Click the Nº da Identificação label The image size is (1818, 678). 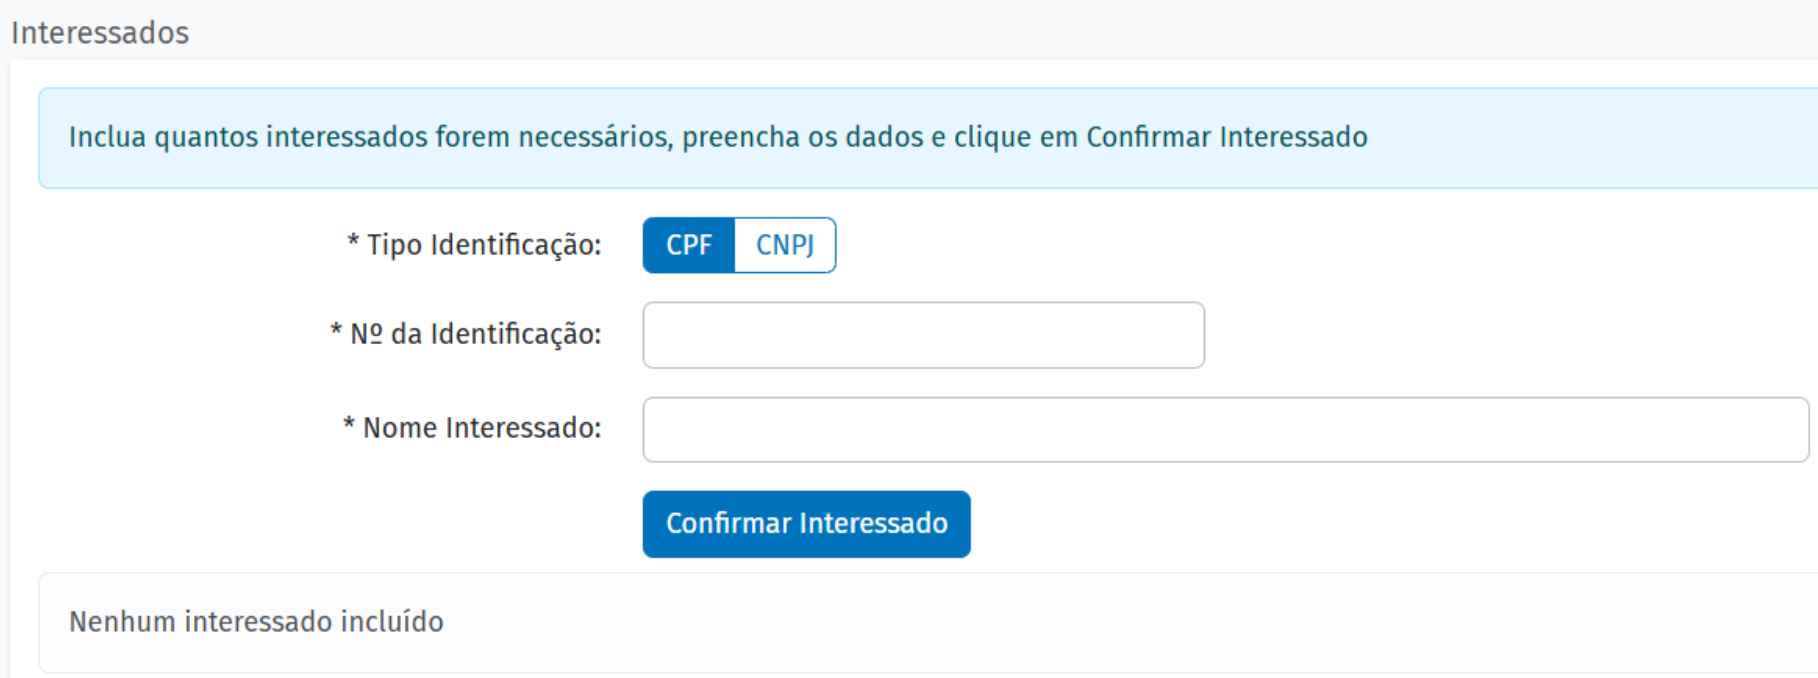475,334
